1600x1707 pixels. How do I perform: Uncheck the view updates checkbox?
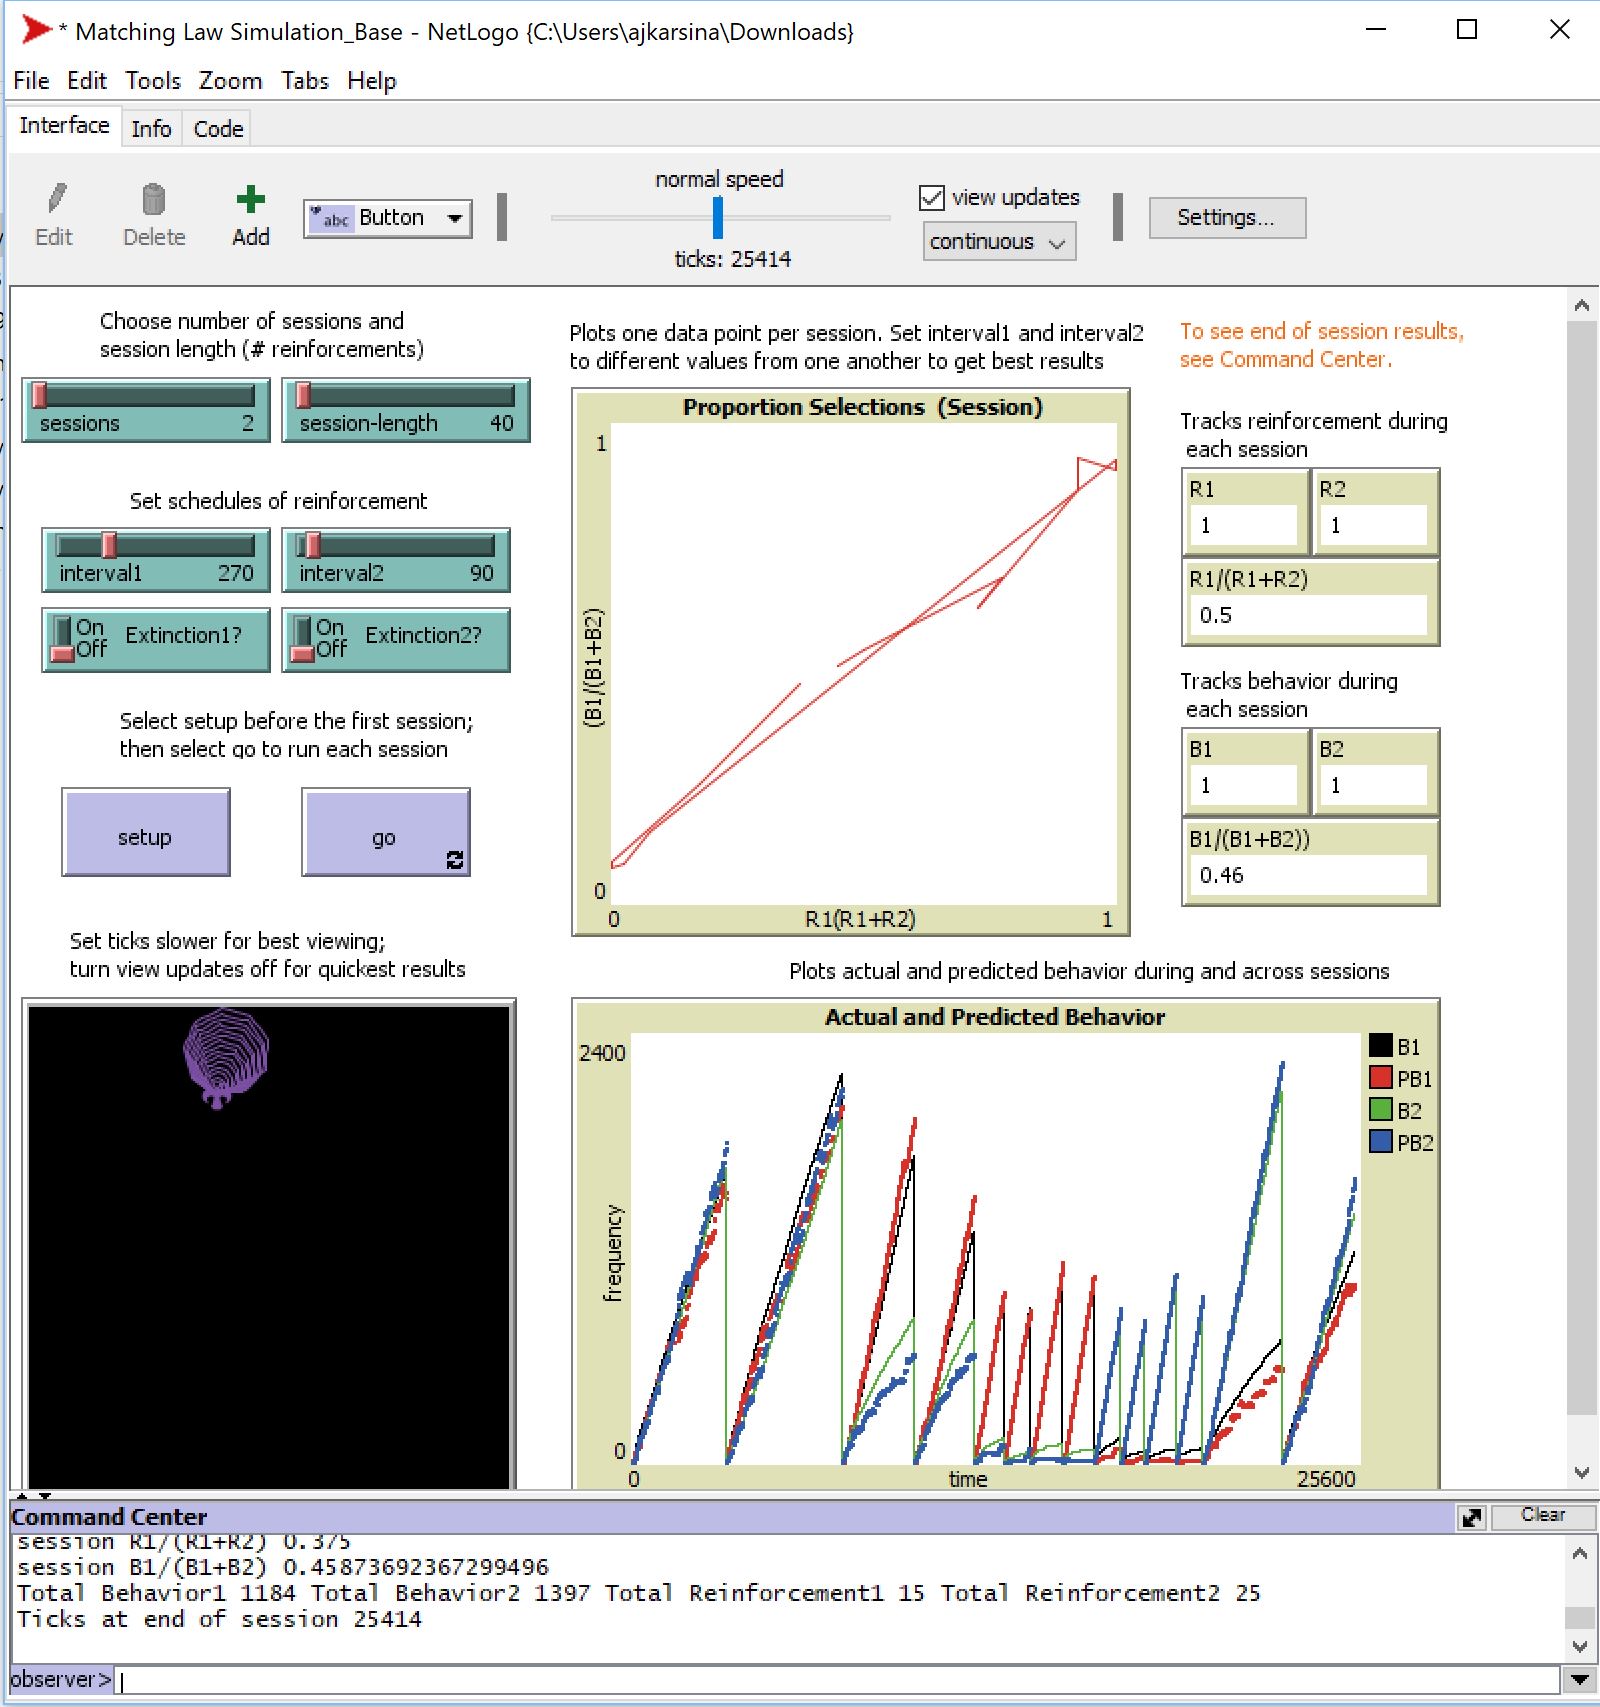931,197
